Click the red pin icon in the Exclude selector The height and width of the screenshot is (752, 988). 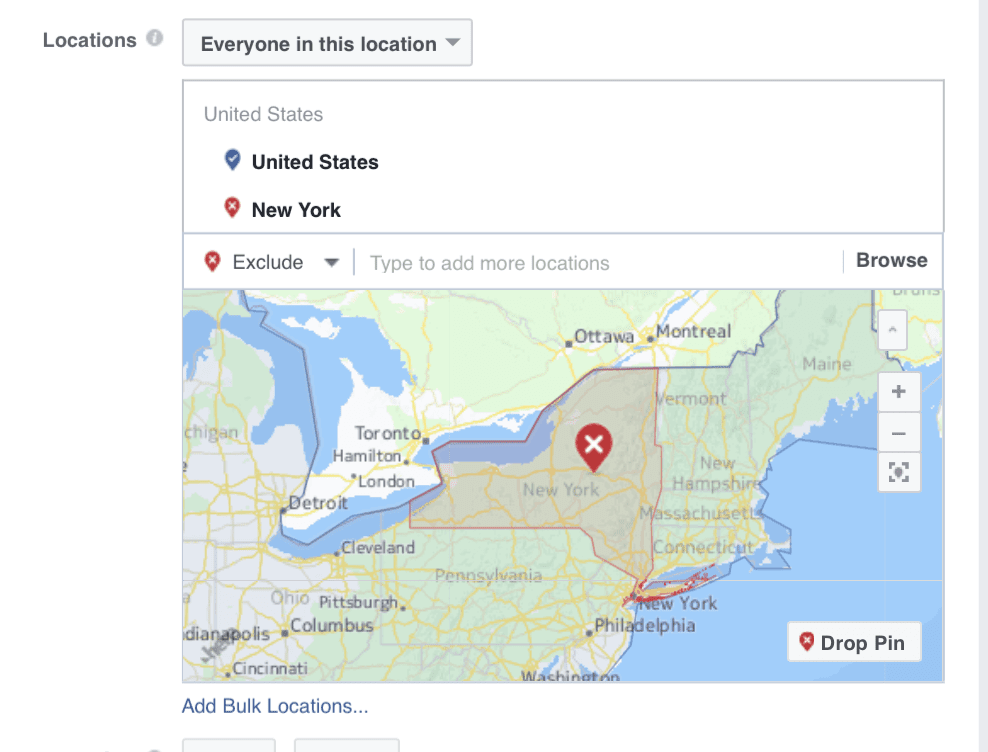(x=211, y=261)
